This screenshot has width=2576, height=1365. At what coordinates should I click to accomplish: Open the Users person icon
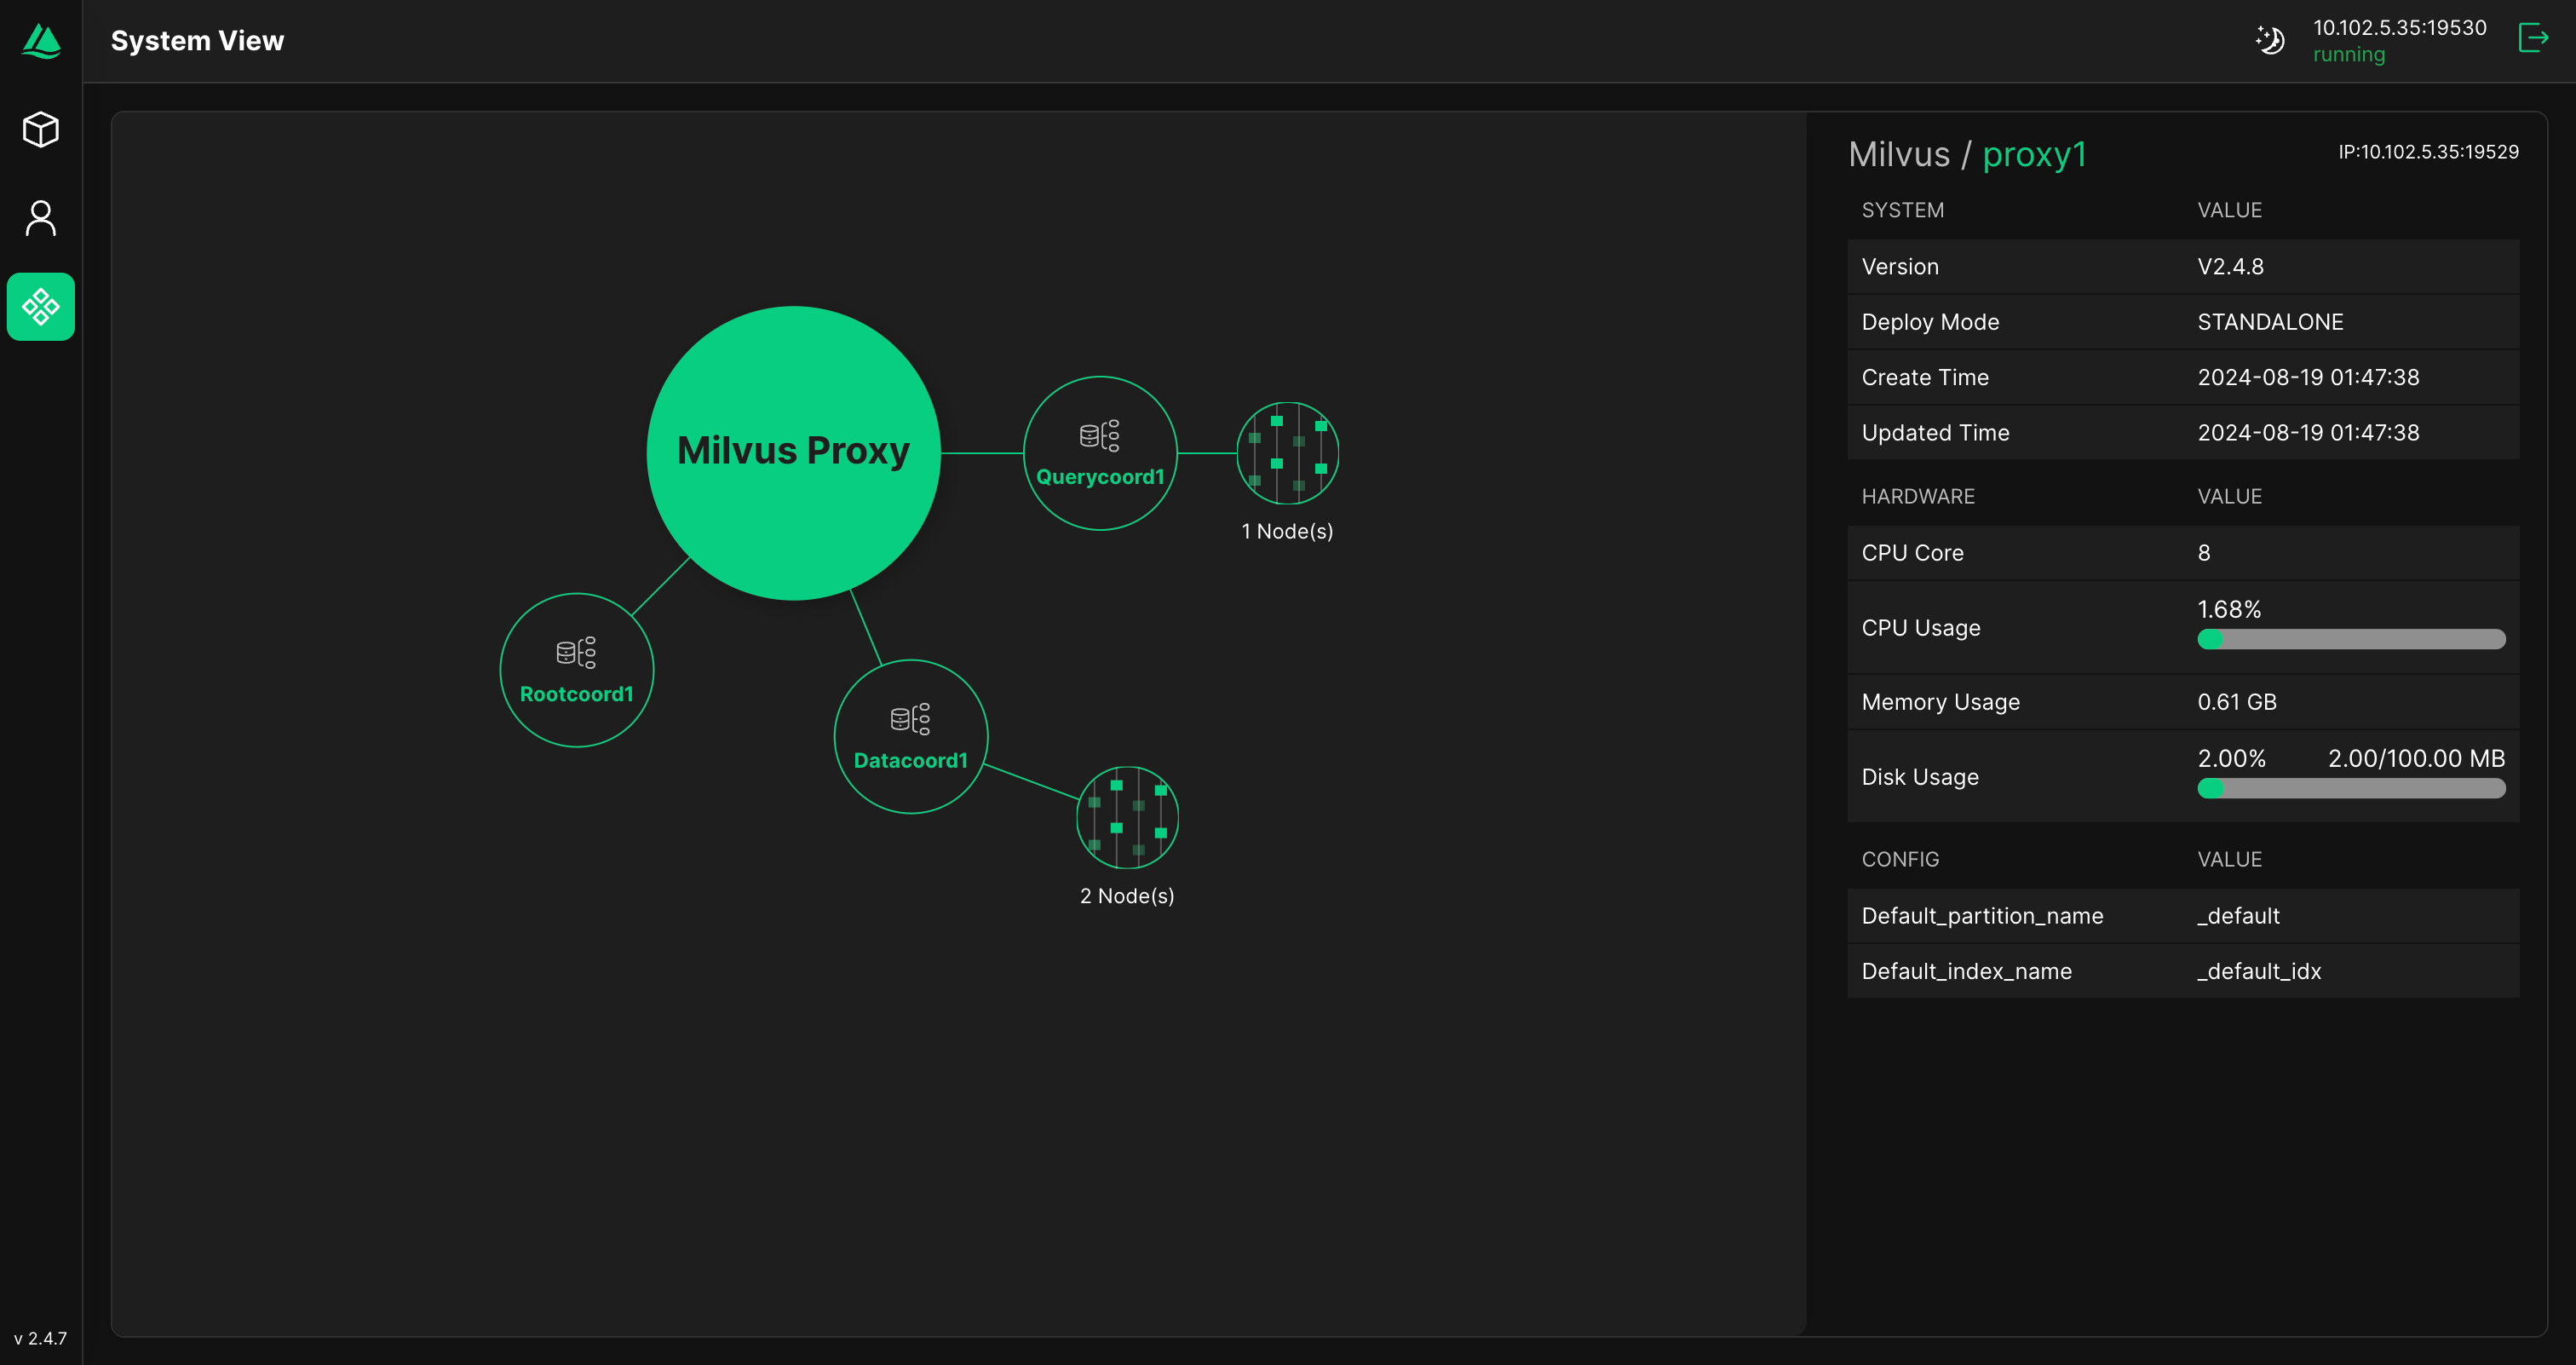coord(41,218)
